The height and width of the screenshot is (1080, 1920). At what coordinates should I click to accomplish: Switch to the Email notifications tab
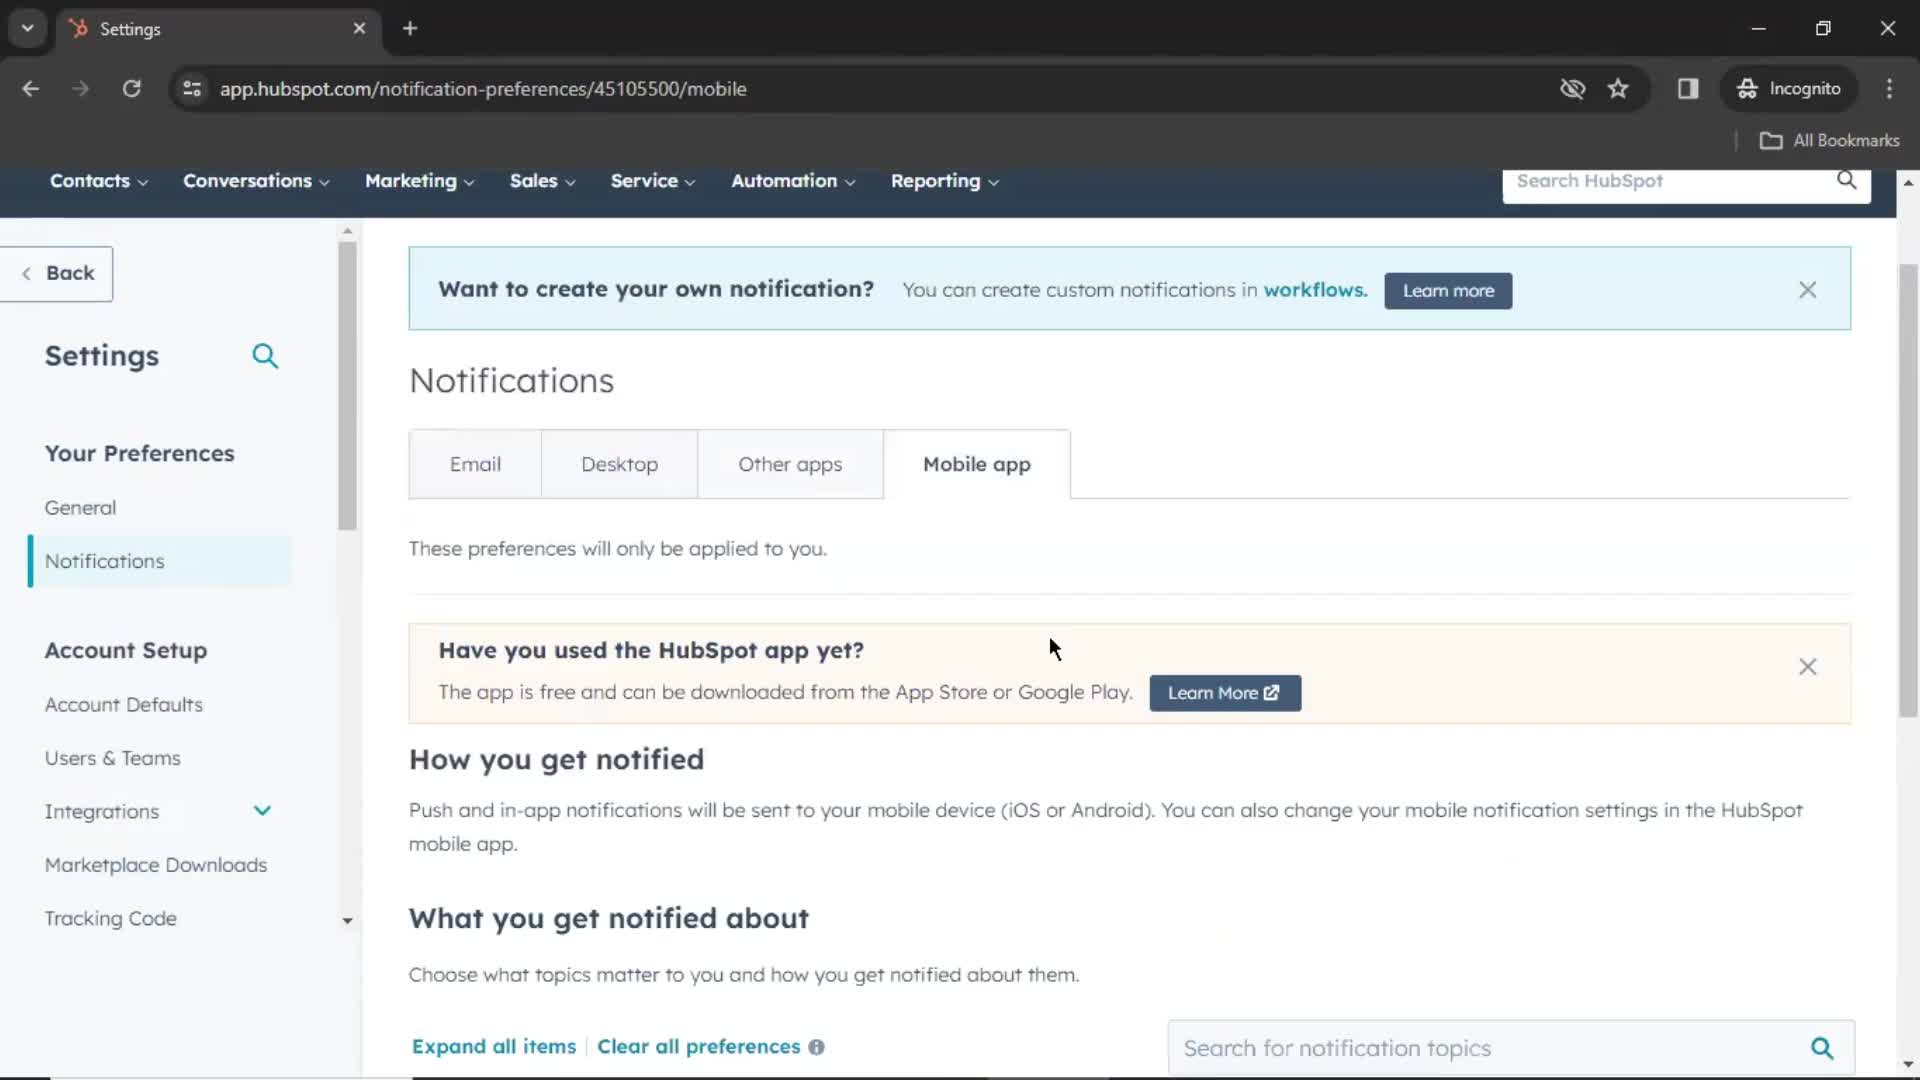pyautogui.click(x=473, y=464)
